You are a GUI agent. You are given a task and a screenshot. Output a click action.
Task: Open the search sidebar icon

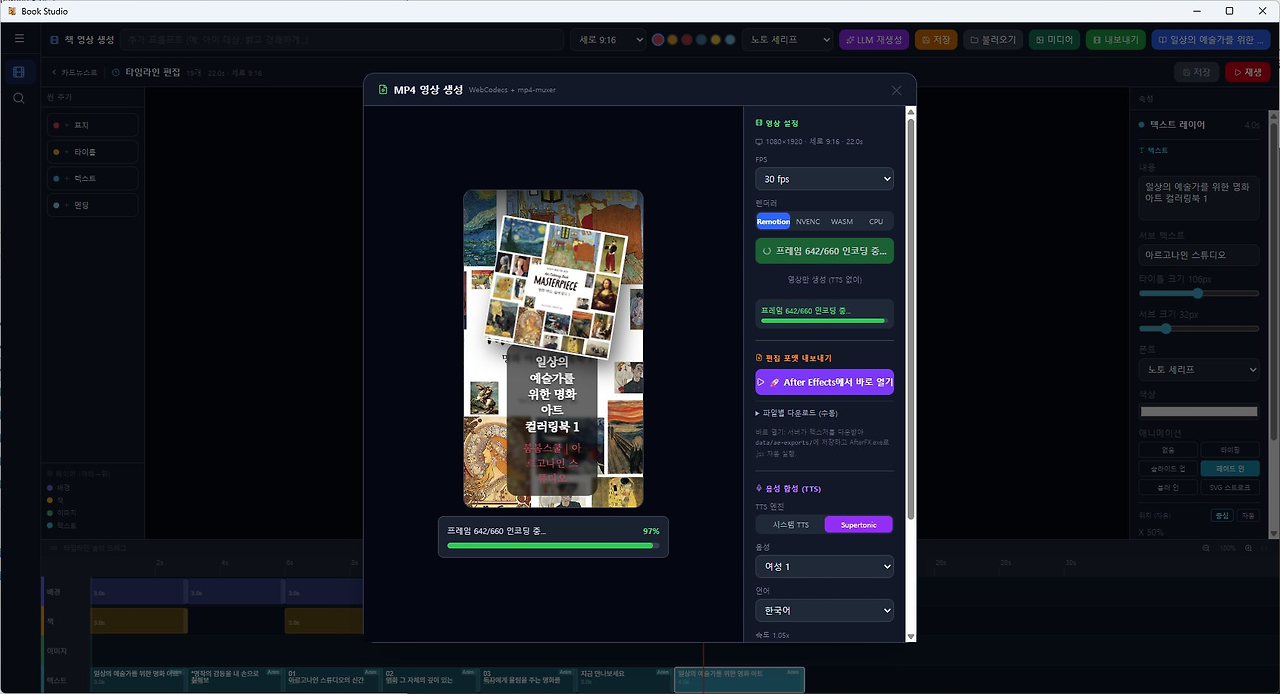19,98
